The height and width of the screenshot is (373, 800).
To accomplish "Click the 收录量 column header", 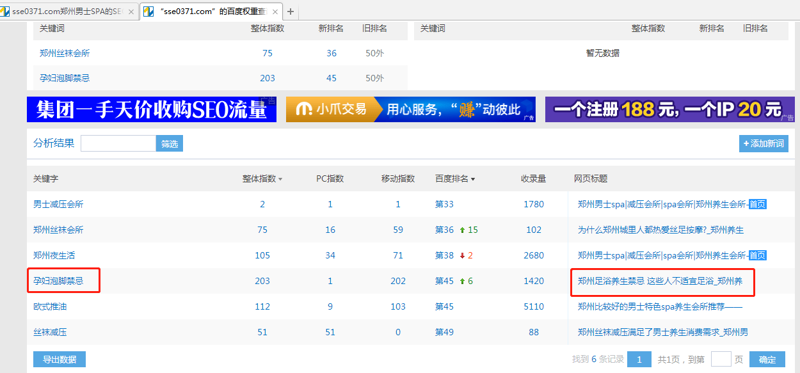I will click(x=534, y=179).
